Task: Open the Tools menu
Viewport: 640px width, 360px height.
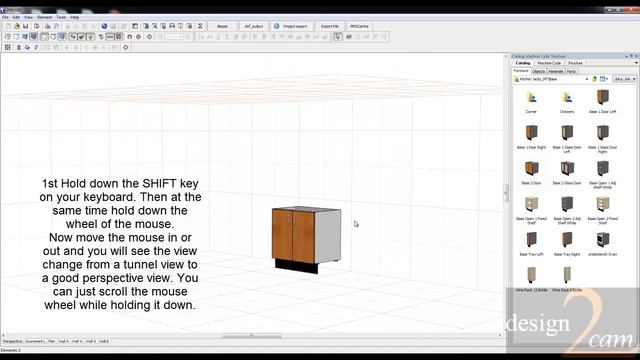Action: click(61, 18)
